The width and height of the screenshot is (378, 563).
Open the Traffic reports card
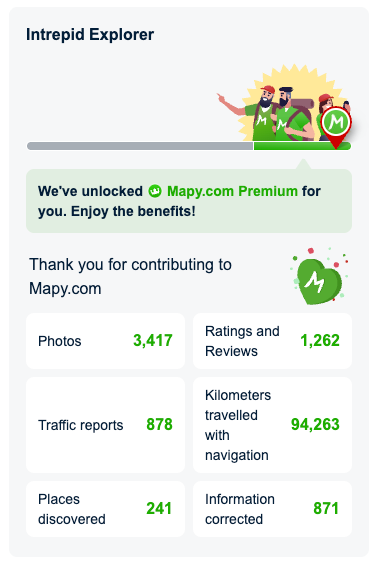105,425
